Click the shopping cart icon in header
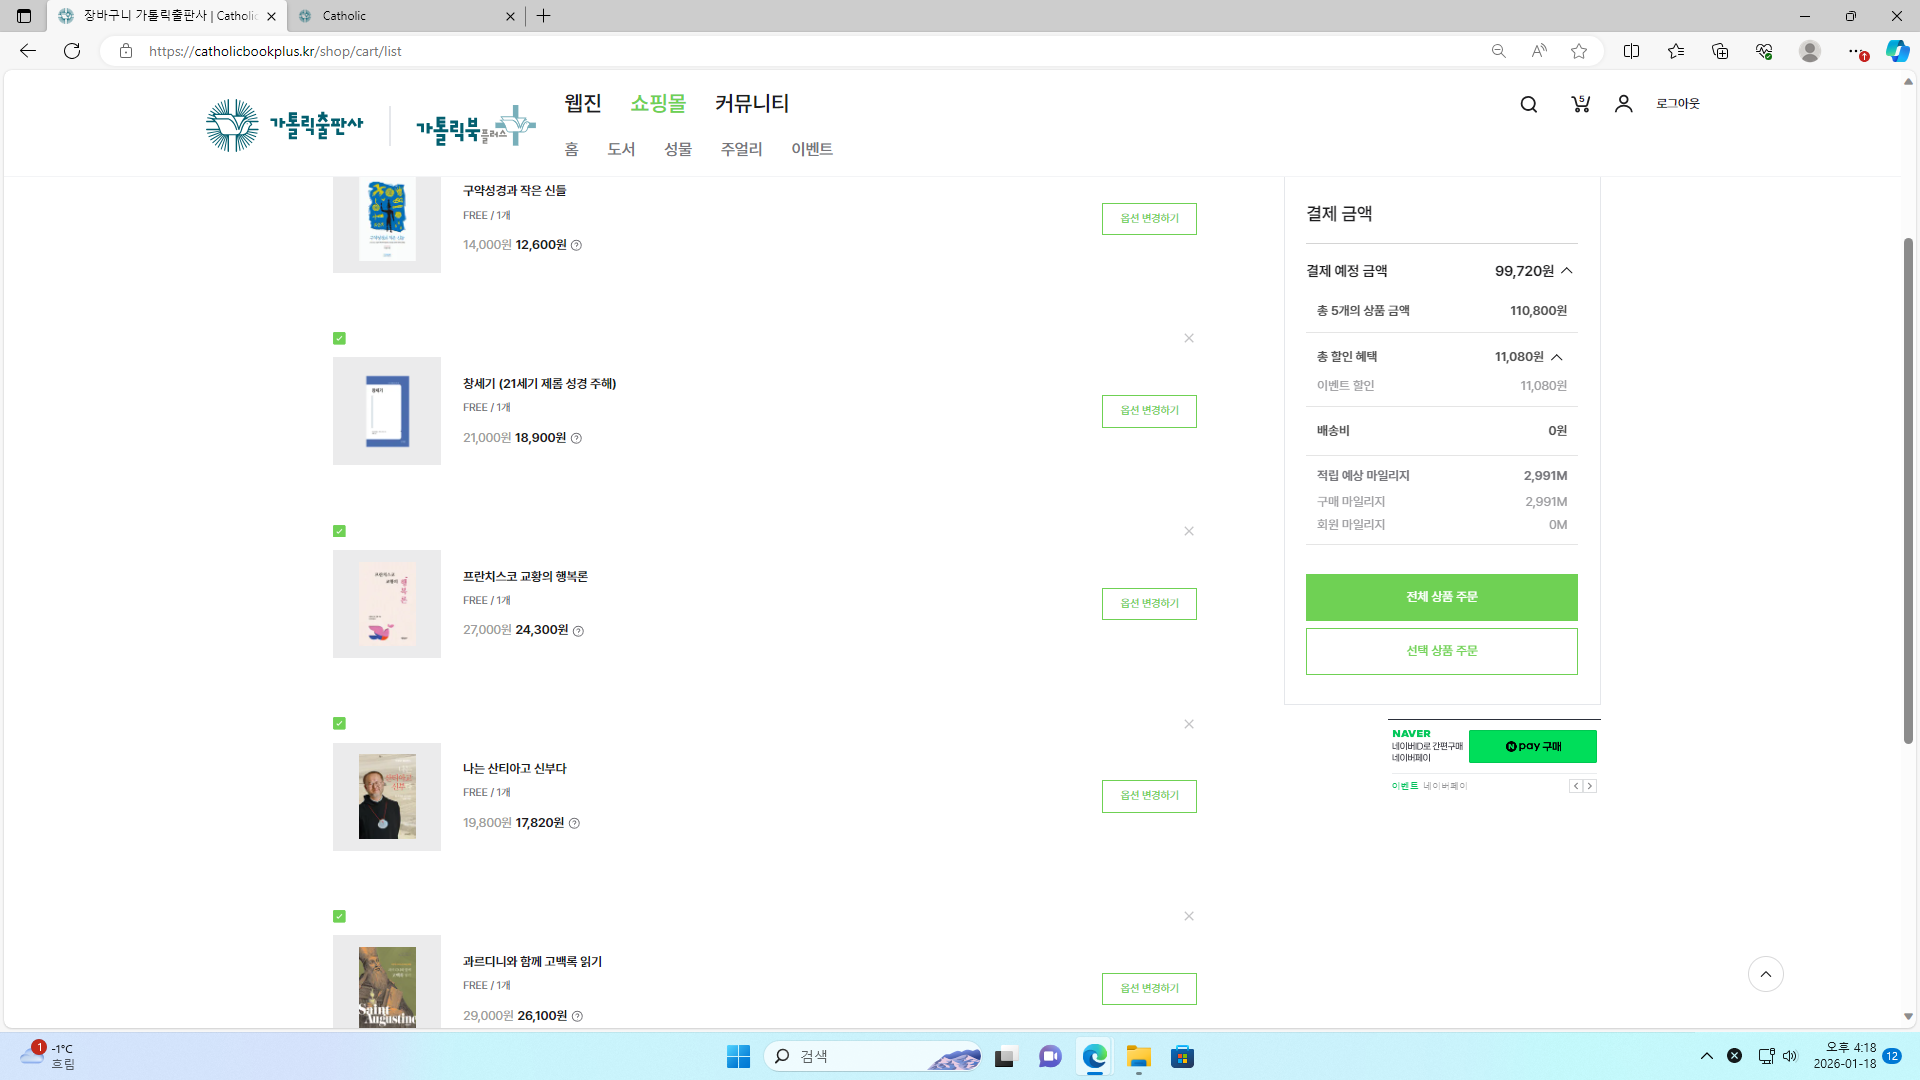The height and width of the screenshot is (1080, 1920). [x=1580, y=104]
